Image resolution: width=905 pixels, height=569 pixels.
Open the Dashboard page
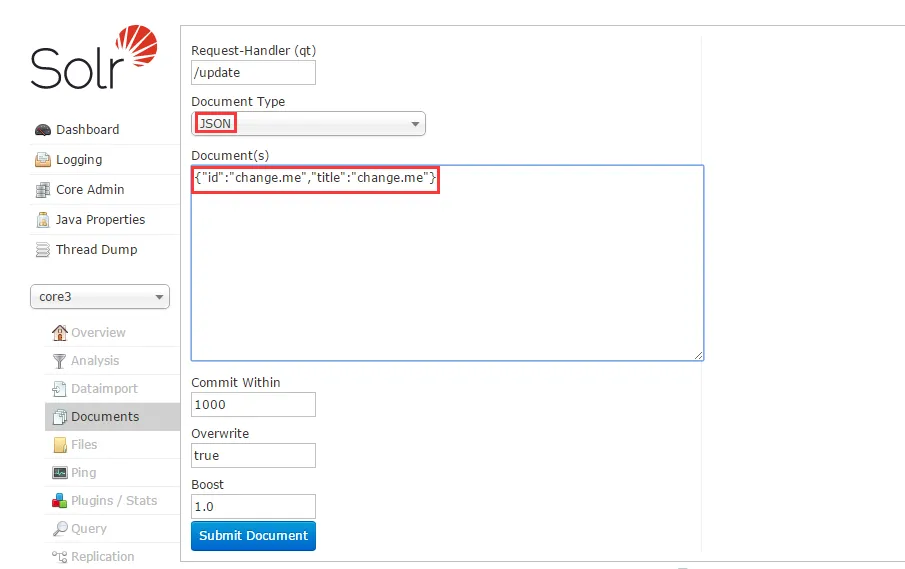[x=88, y=130]
